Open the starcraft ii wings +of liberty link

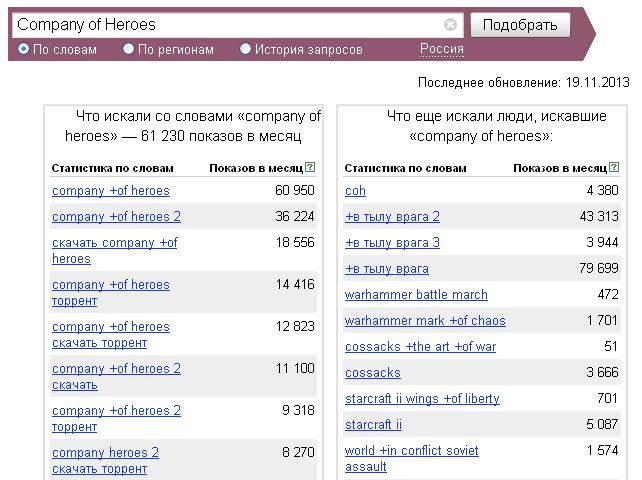pyautogui.click(x=422, y=399)
